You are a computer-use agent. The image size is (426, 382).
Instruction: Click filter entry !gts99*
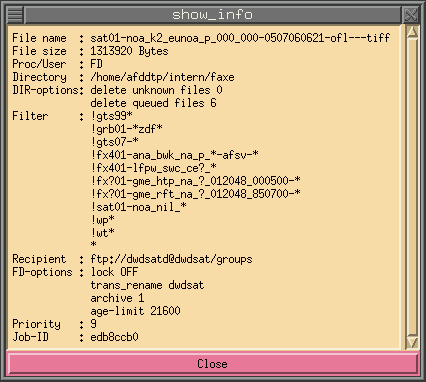[112, 116]
